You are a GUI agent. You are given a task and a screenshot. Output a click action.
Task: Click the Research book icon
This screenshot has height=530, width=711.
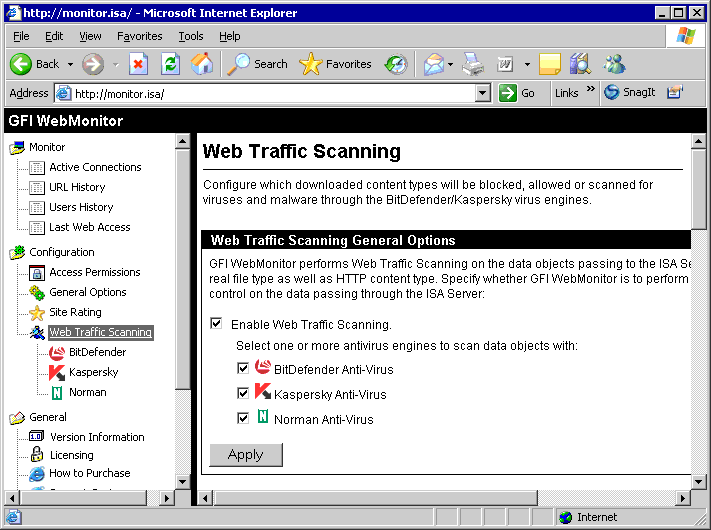[580, 64]
